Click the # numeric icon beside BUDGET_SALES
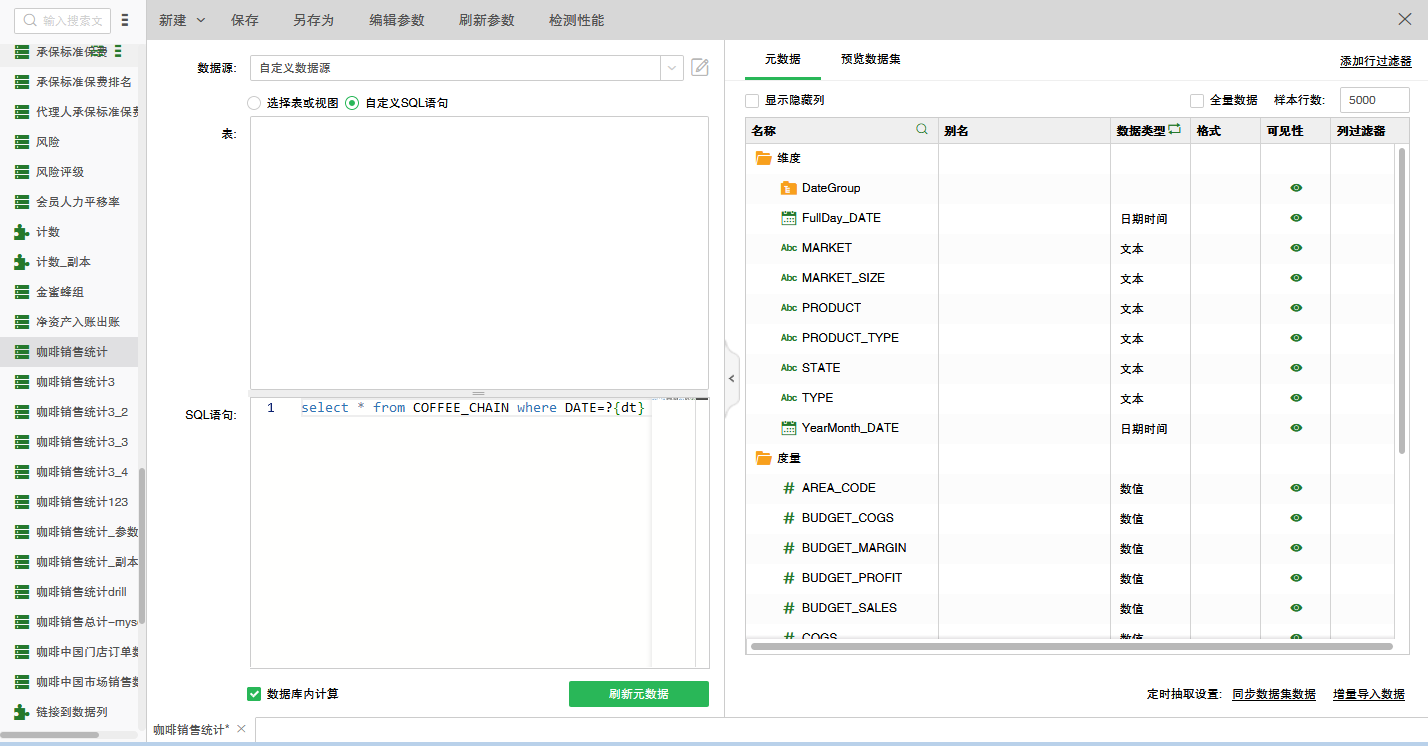Screen dimensions: 1428x746 coord(789,608)
